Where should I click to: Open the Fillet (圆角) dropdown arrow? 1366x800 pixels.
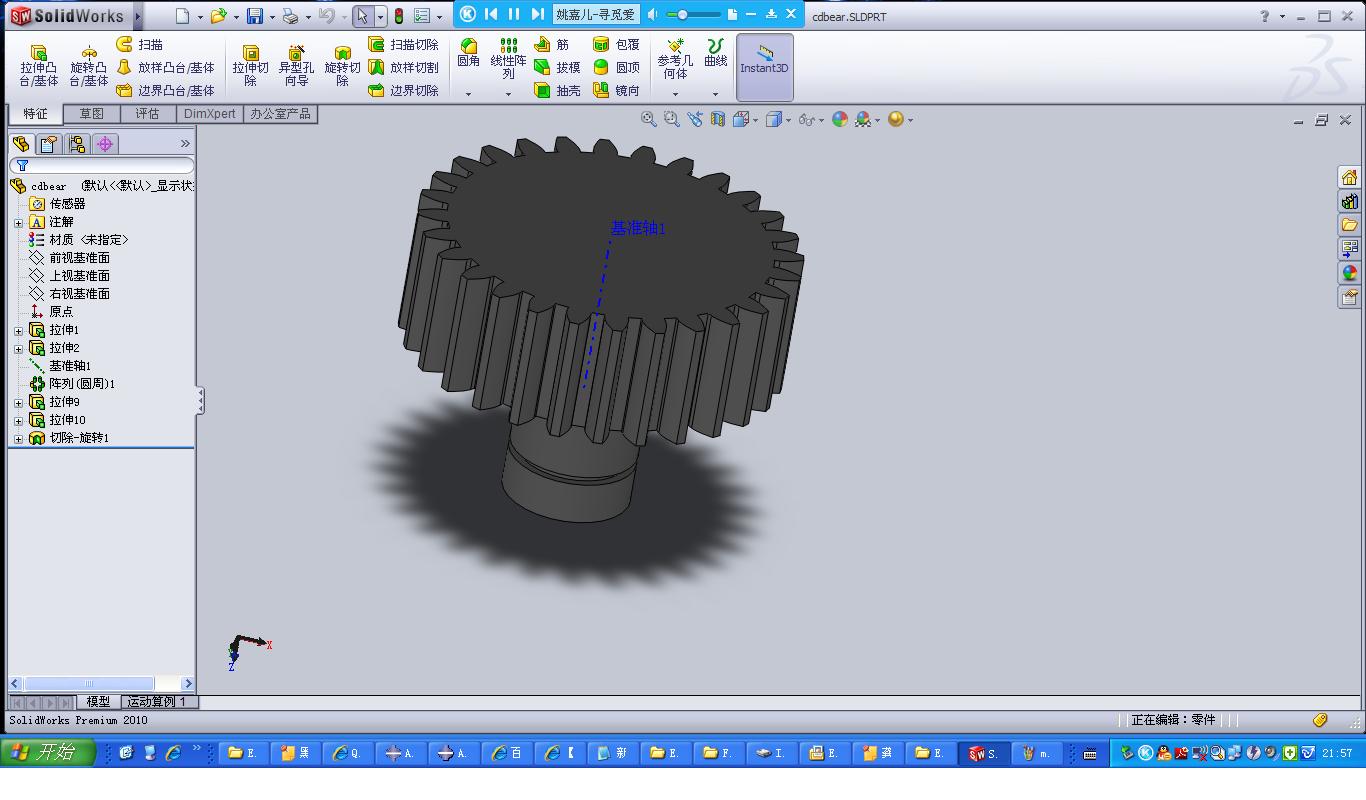tap(468, 94)
